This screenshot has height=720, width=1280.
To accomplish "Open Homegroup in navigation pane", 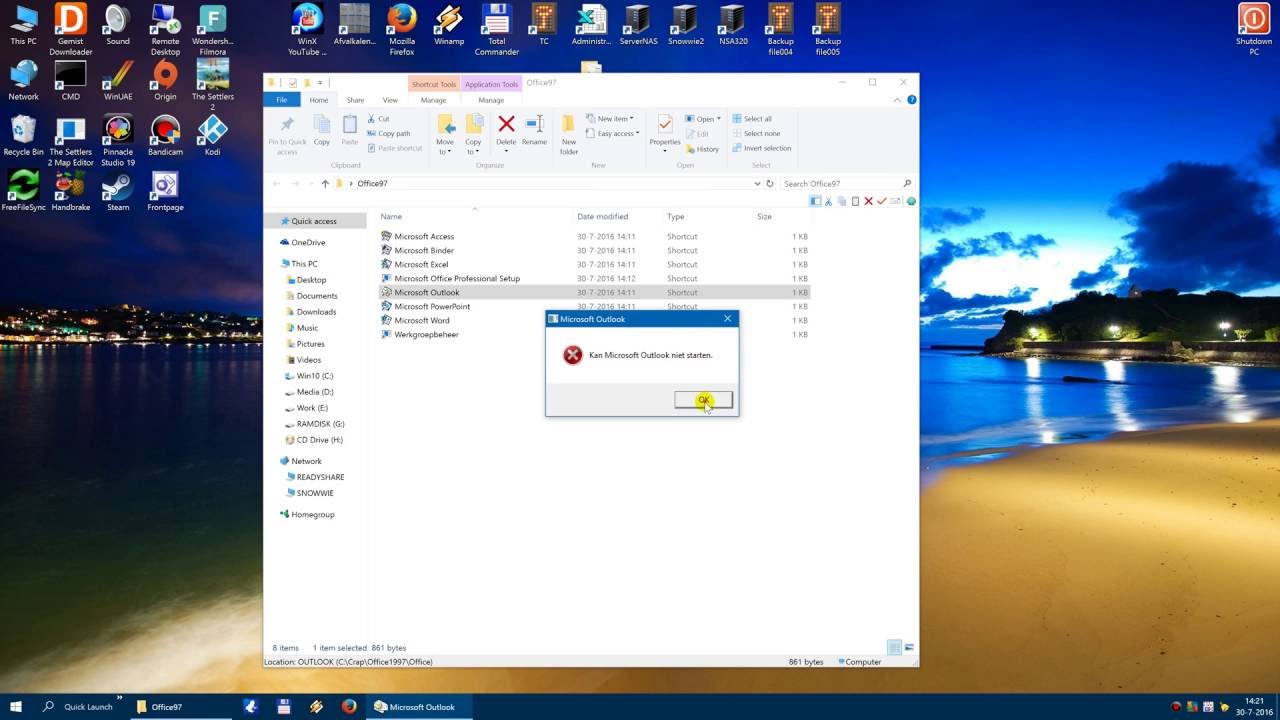I will click(x=313, y=514).
